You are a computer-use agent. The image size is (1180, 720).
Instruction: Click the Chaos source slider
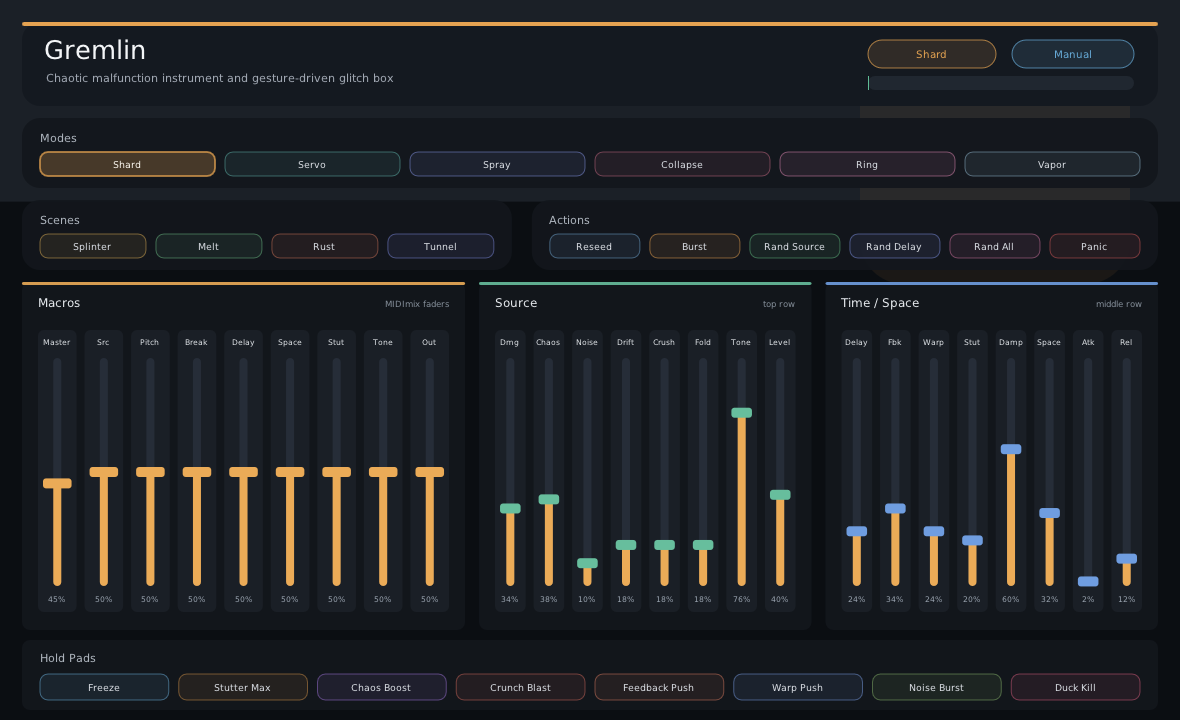[549, 500]
